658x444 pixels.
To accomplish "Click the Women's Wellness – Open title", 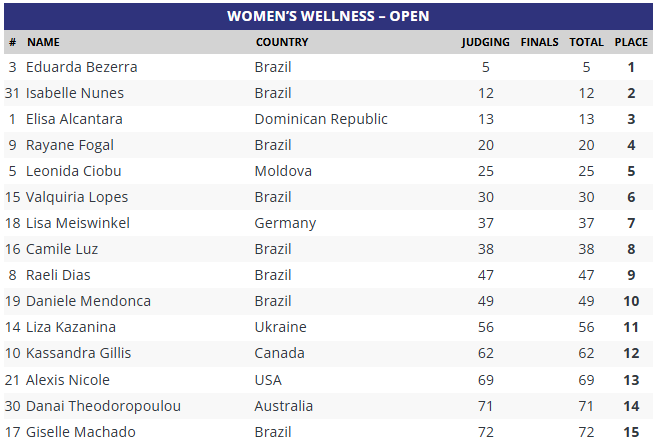I will (x=328, y=16).
